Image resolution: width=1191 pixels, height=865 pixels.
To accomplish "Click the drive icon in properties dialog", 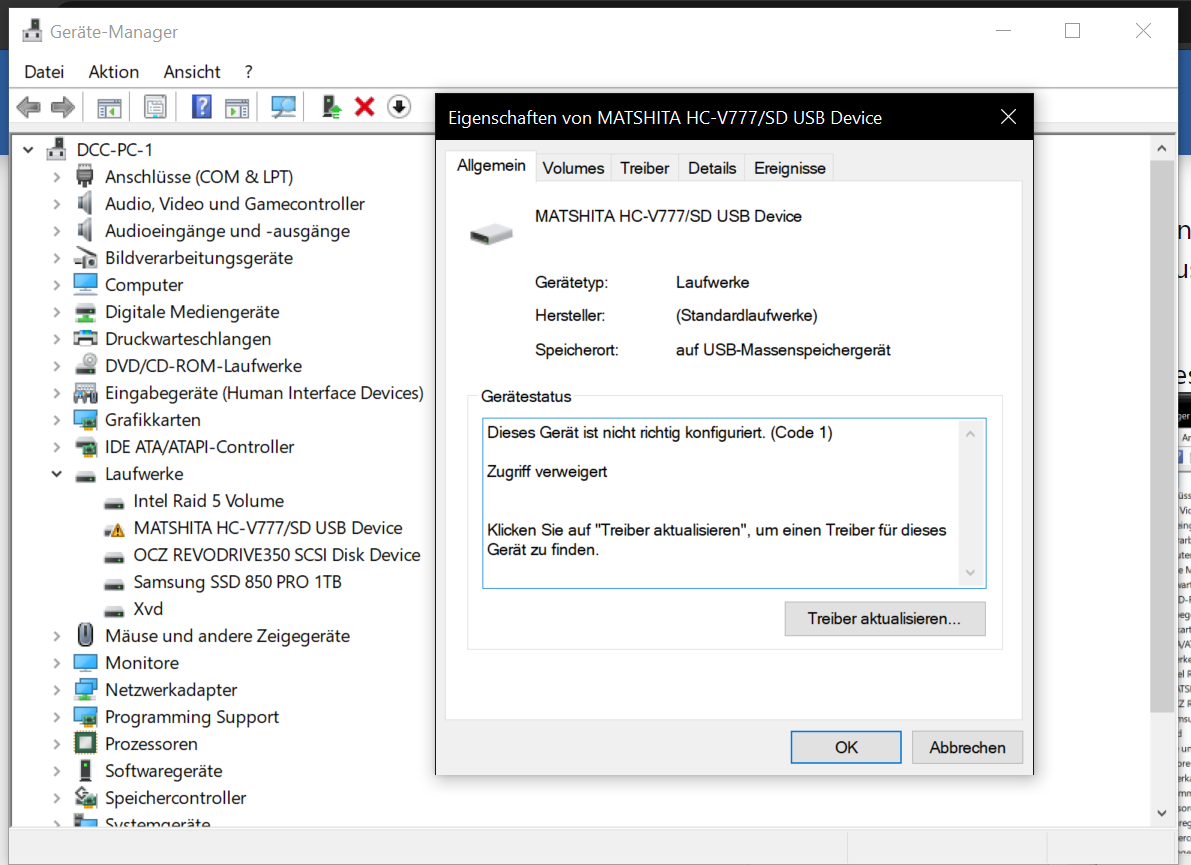I will pos(491,234).
